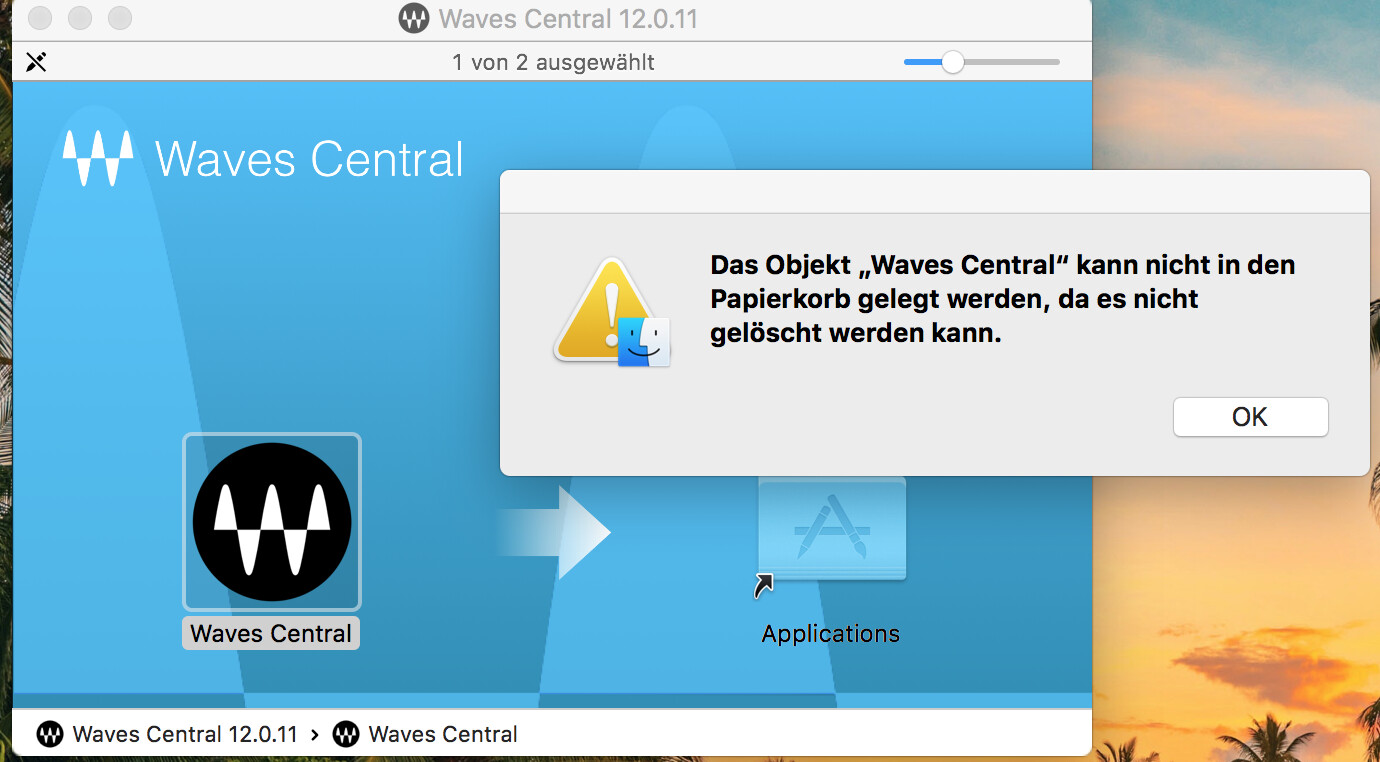Close the Waves Central Finder window
Viewport: 1380px width, 762px height.
(40, 18)
